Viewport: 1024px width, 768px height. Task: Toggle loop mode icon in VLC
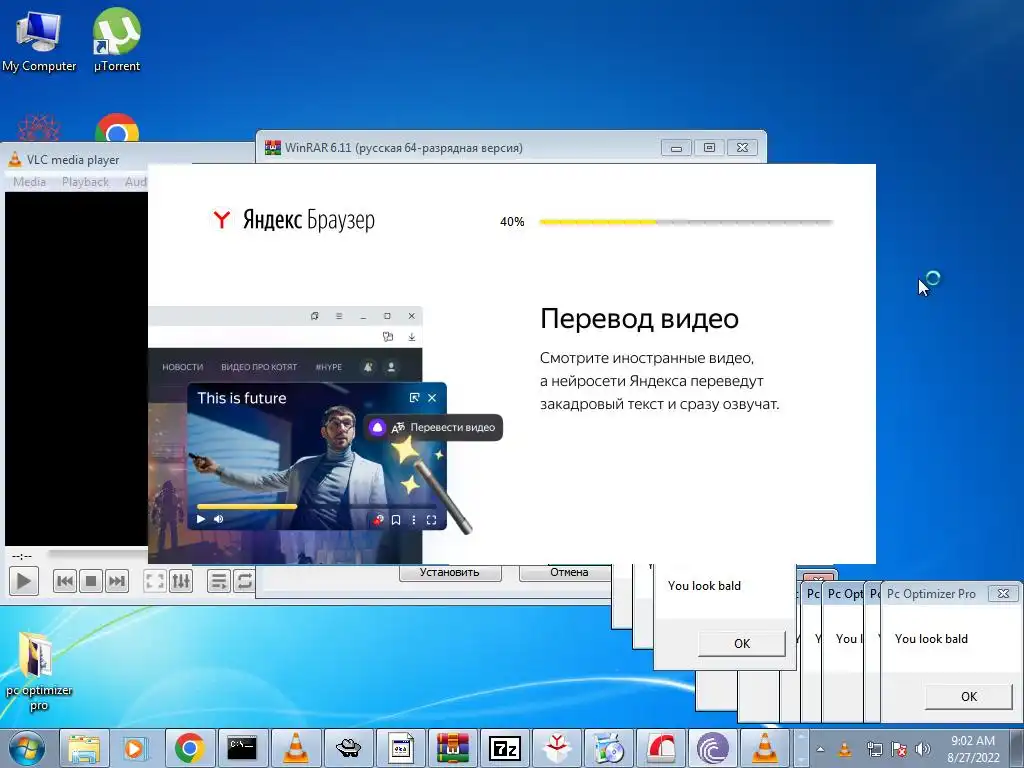(x=244, y=581)
